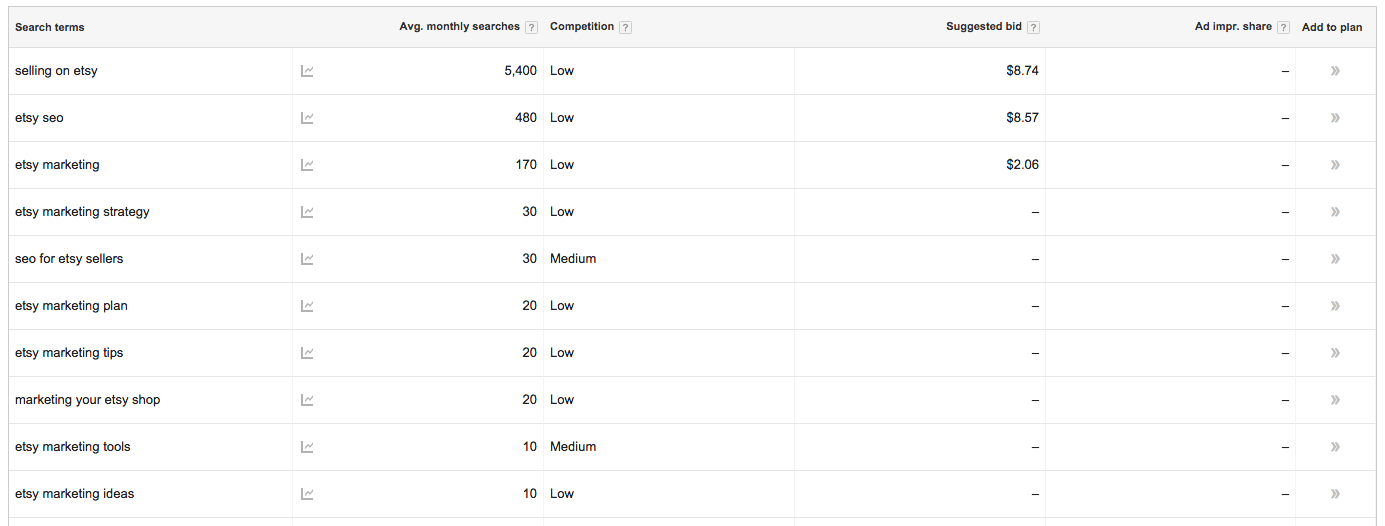Screen dimensions: 1385x526
Task: Sort by Search terms column header
Action: pos(49,27)
